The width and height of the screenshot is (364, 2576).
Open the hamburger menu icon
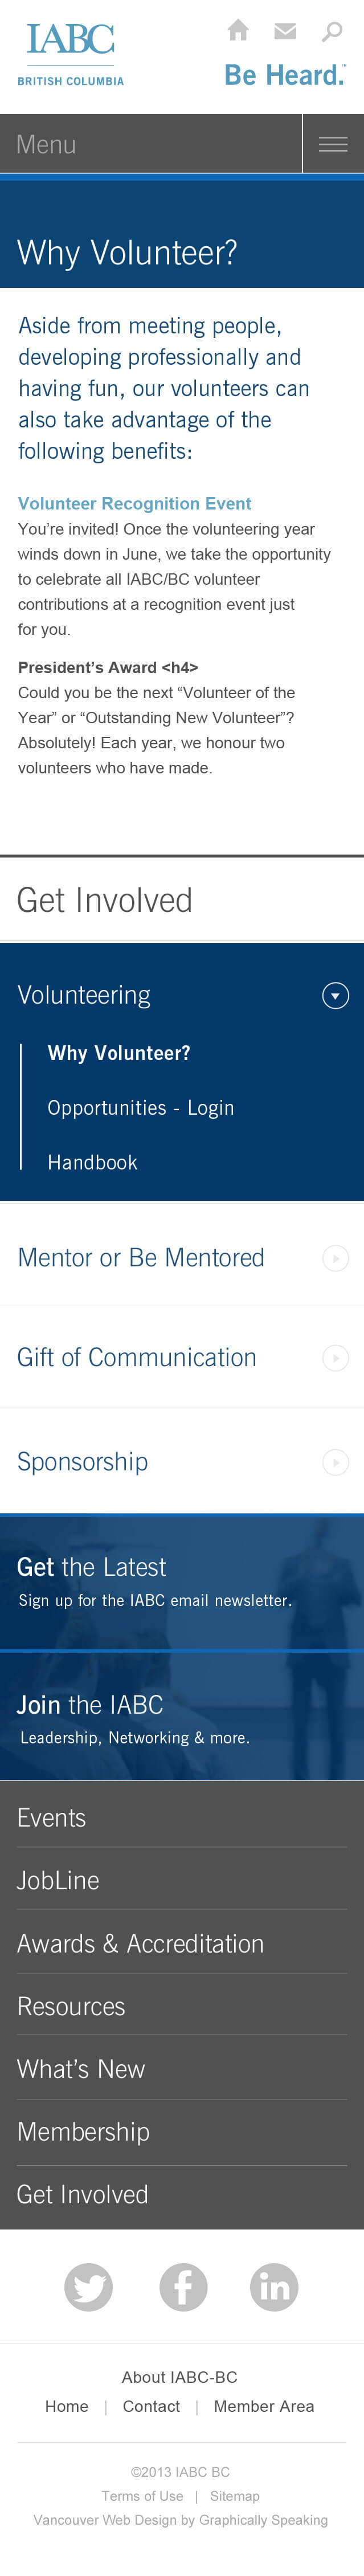(x=333, y=144)
